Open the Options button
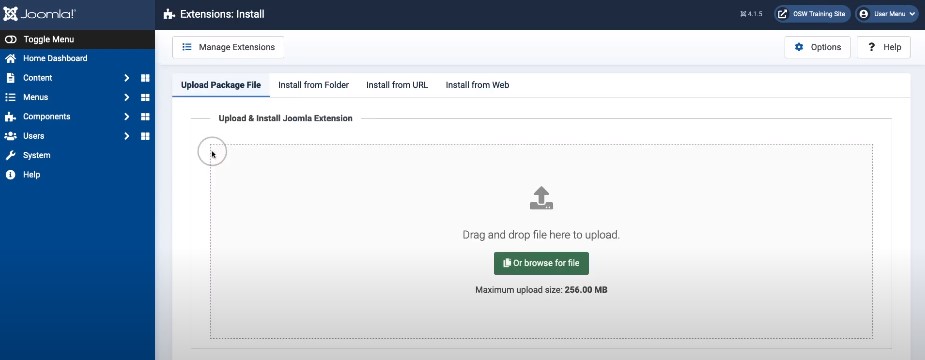925x360 pixels. point(817,47)
